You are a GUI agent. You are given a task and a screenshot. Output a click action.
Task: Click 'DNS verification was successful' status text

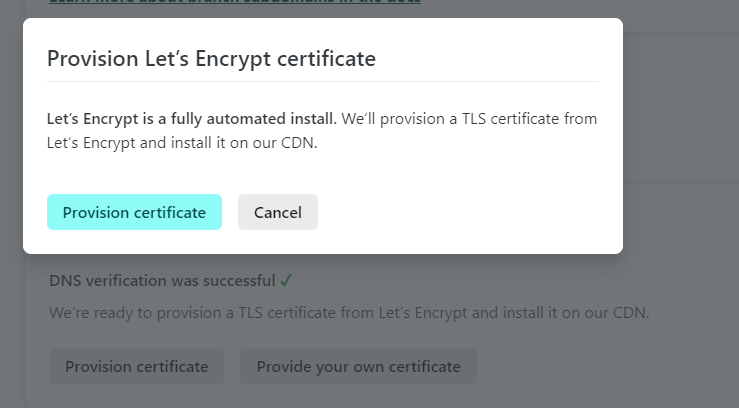[x=162, y=281]
